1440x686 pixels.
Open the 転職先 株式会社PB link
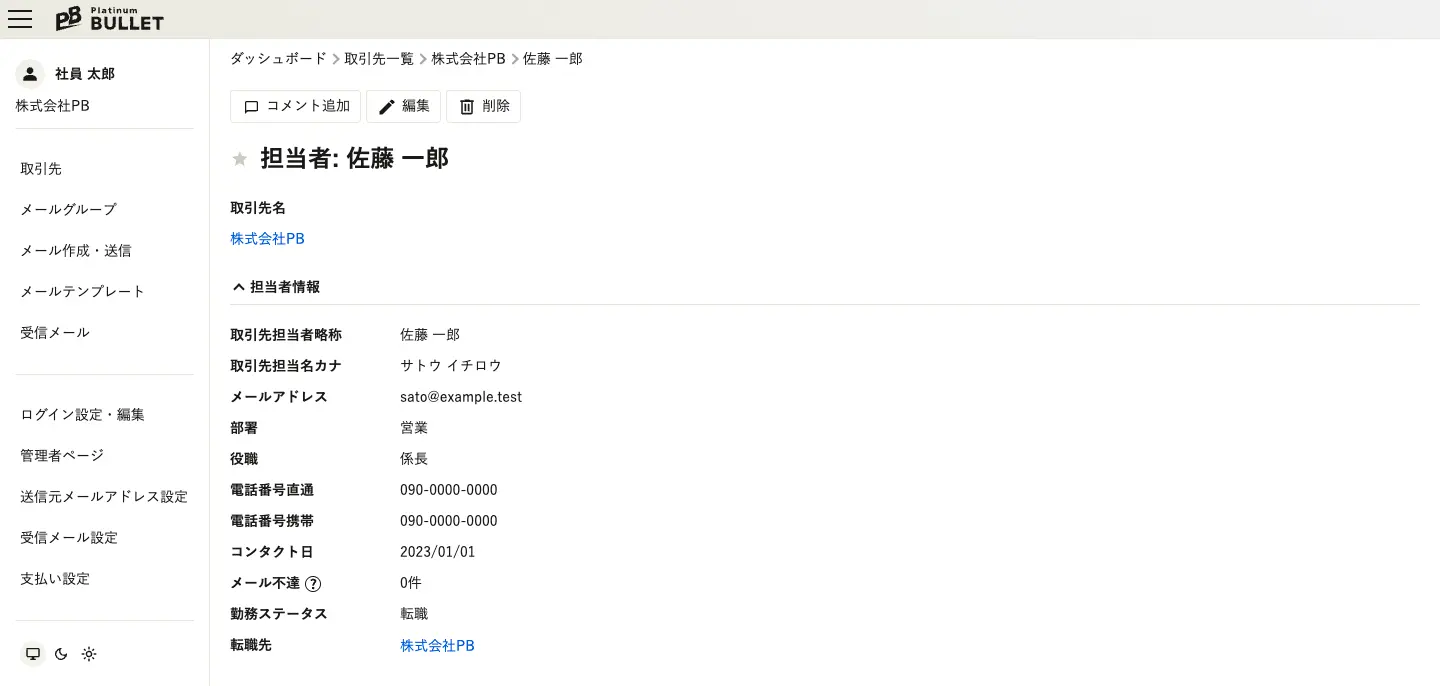[x=437, y=646]
